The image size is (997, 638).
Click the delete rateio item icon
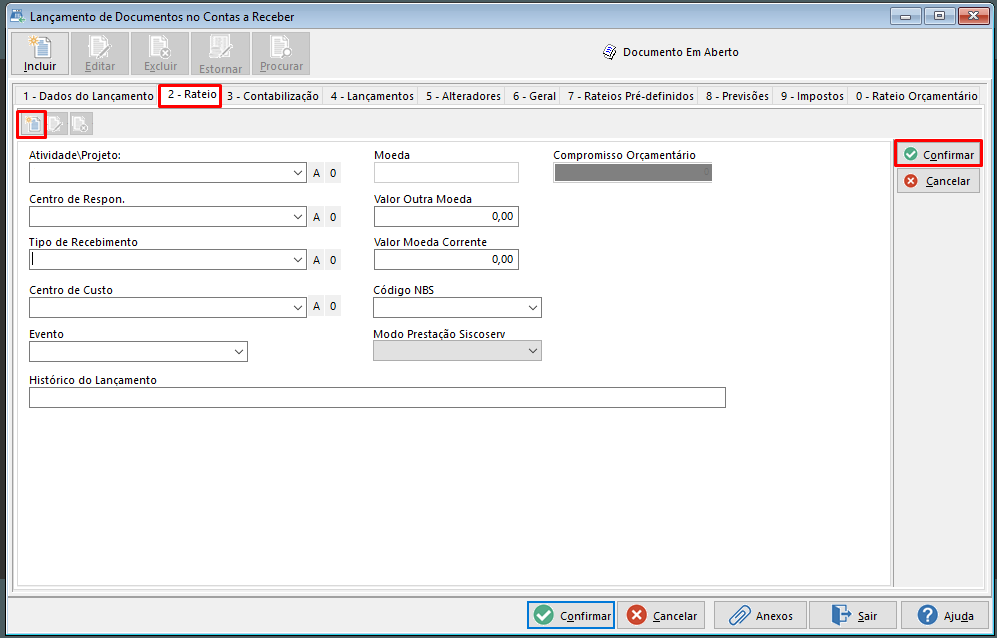coord(81,124)
